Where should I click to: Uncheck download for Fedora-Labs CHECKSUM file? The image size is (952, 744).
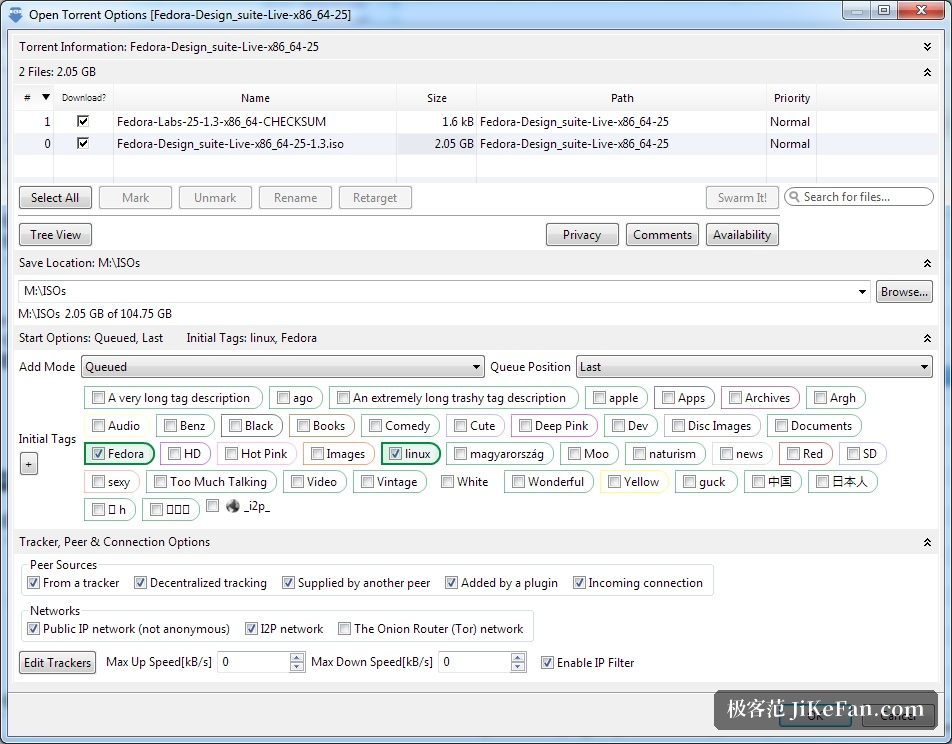83,121
